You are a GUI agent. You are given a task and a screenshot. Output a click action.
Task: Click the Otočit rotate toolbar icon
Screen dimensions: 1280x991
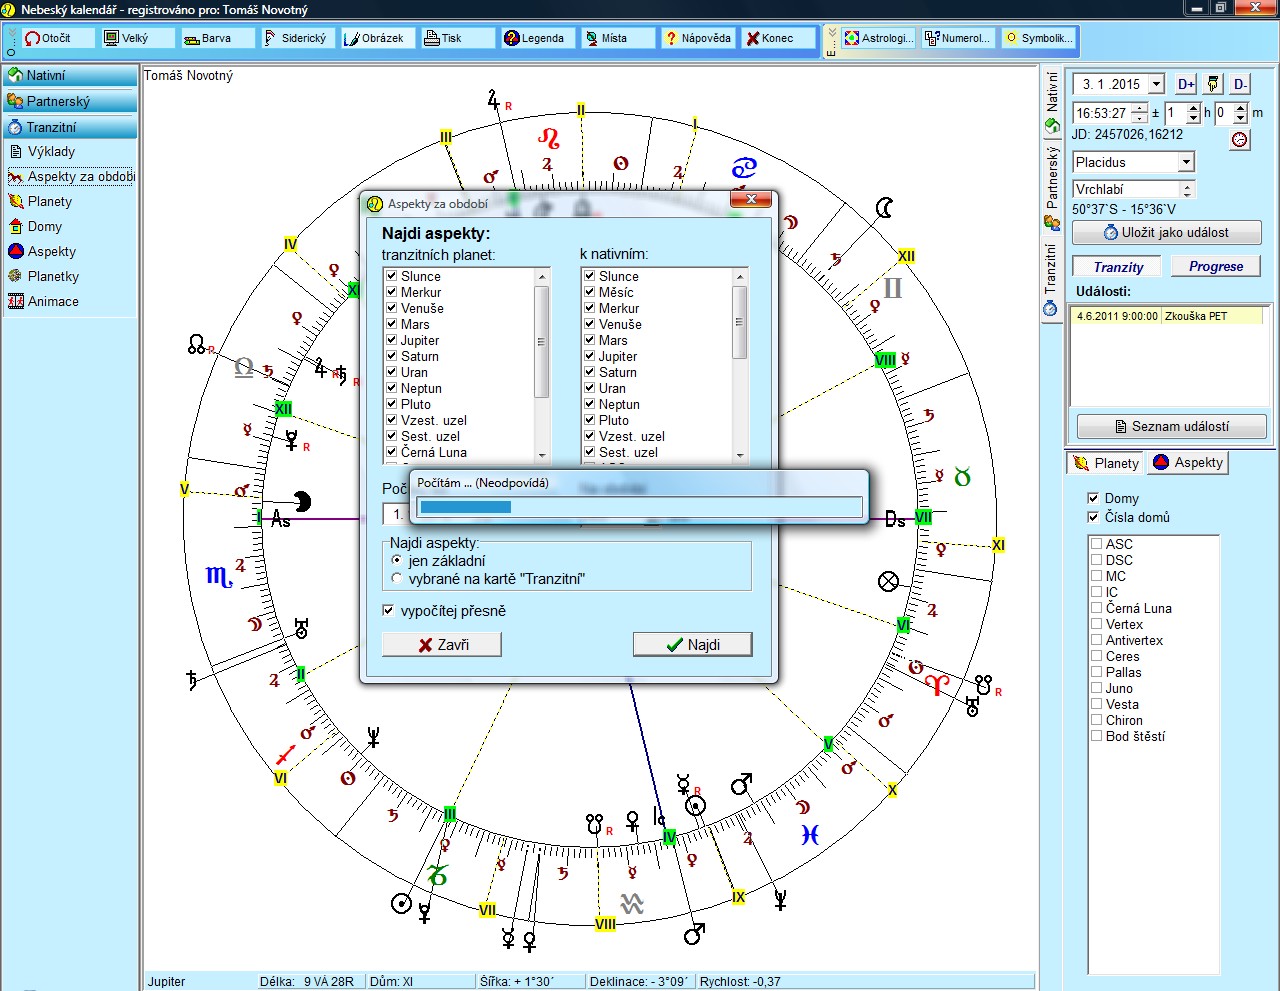pyautogui.click(x=33, y=38)
